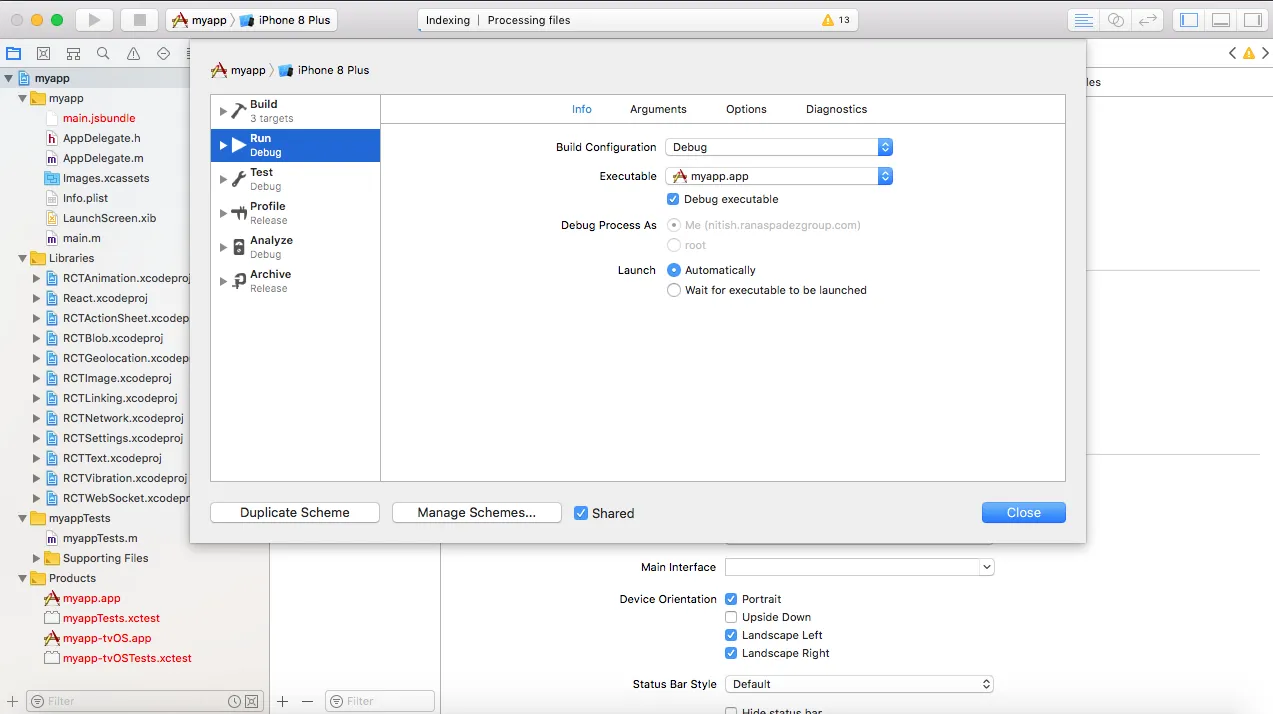Screen dimensions: 1273x714
Task: Select the Profile scheme action
Action: pyautogui.click(x=295, y=213)
